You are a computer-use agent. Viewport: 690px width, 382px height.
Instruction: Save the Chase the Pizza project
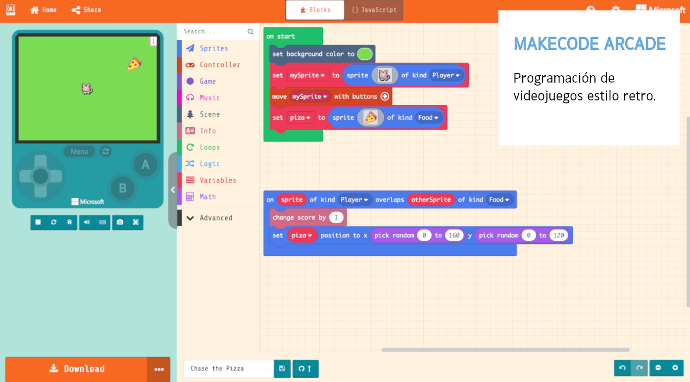coord(282,369)
